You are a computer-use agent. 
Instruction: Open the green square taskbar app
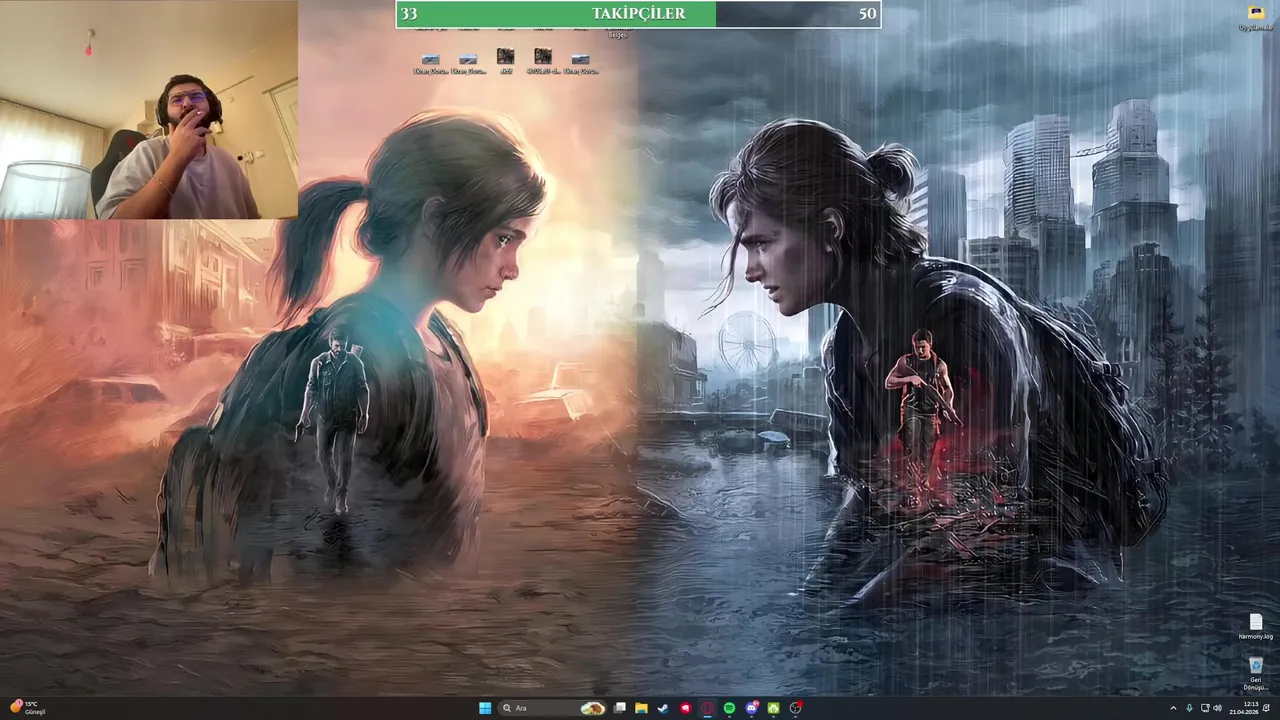tap(774, 708)
